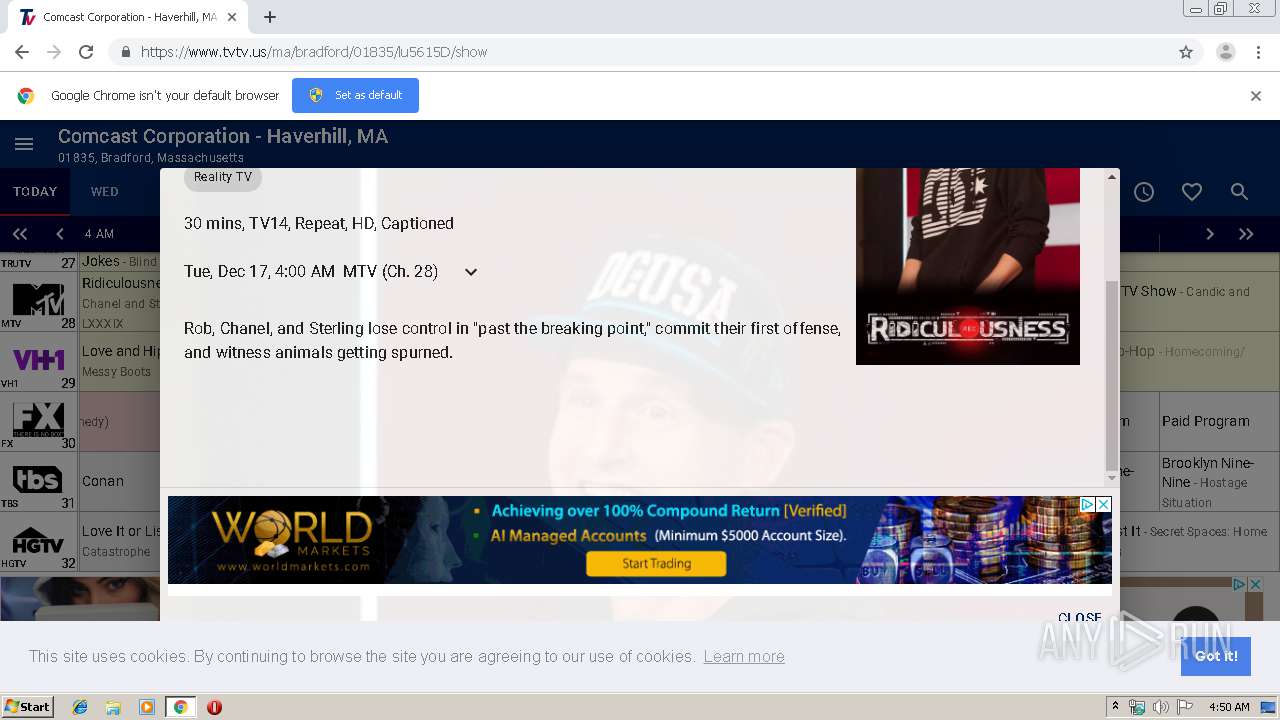This screenshot has width=1280, height=720.
Task: Go to next time slot arrow
Action: tap(1209, 234)
